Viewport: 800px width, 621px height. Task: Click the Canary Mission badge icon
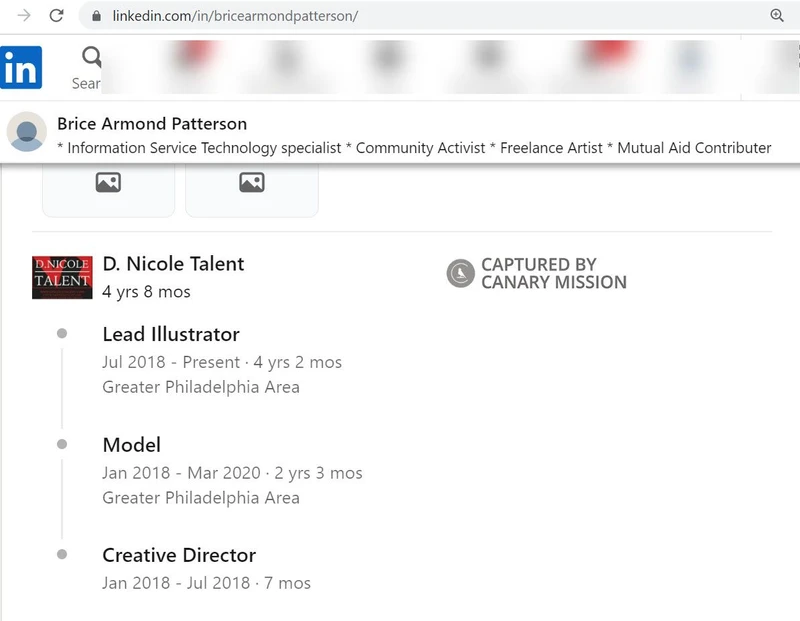[x=459, y=272]
